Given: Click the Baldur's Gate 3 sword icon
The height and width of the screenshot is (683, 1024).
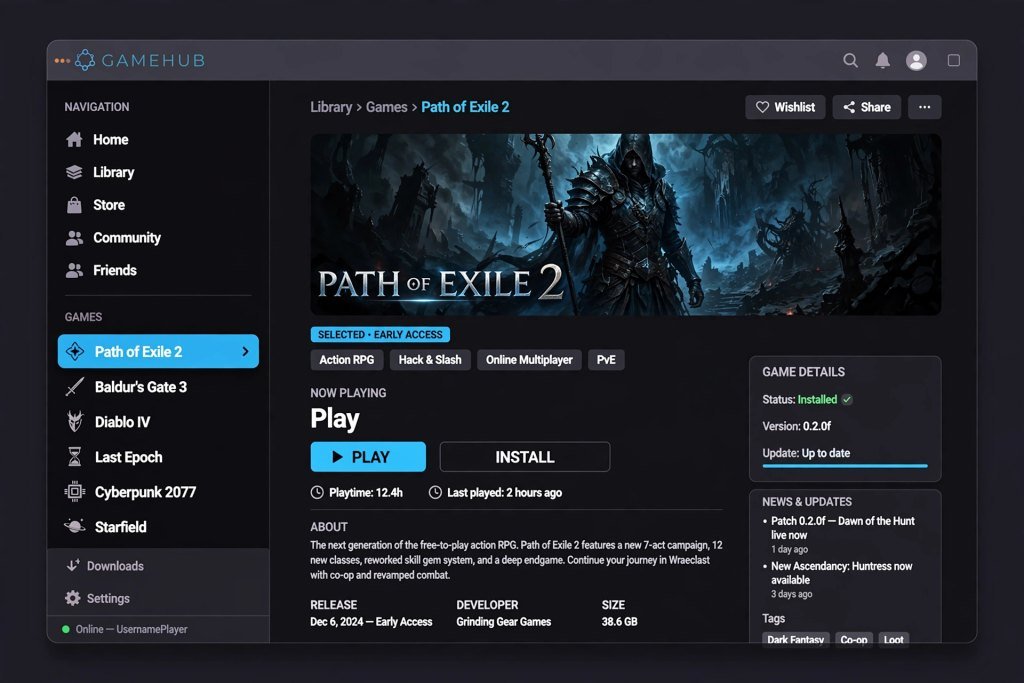Looking at the screenshot, I should coord(75,387).
